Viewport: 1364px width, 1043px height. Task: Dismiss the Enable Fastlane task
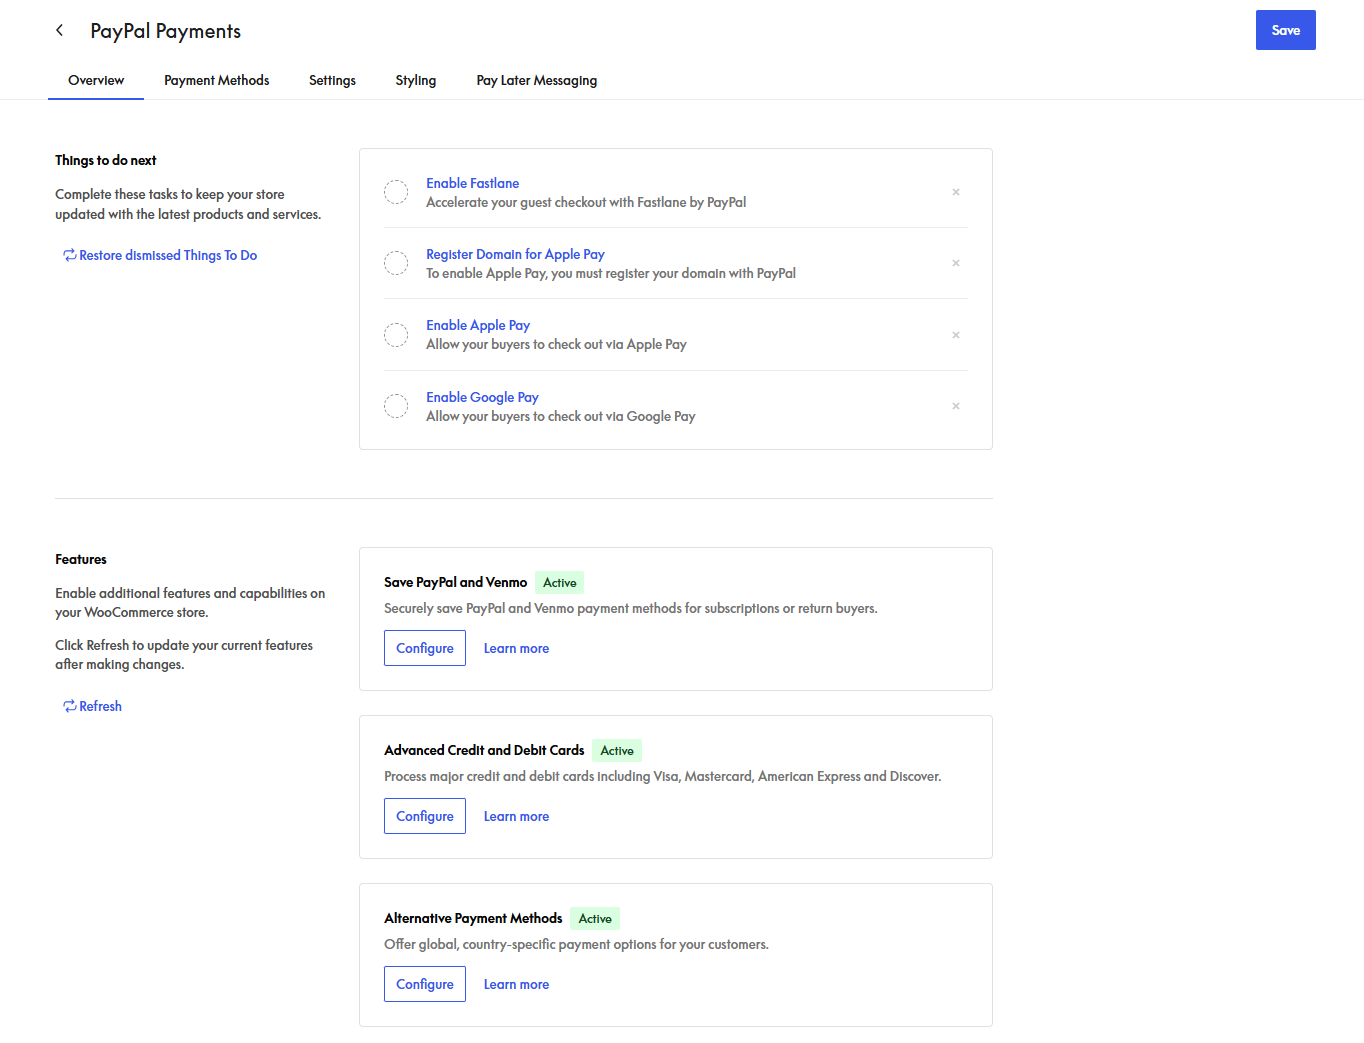pos(956,192)
